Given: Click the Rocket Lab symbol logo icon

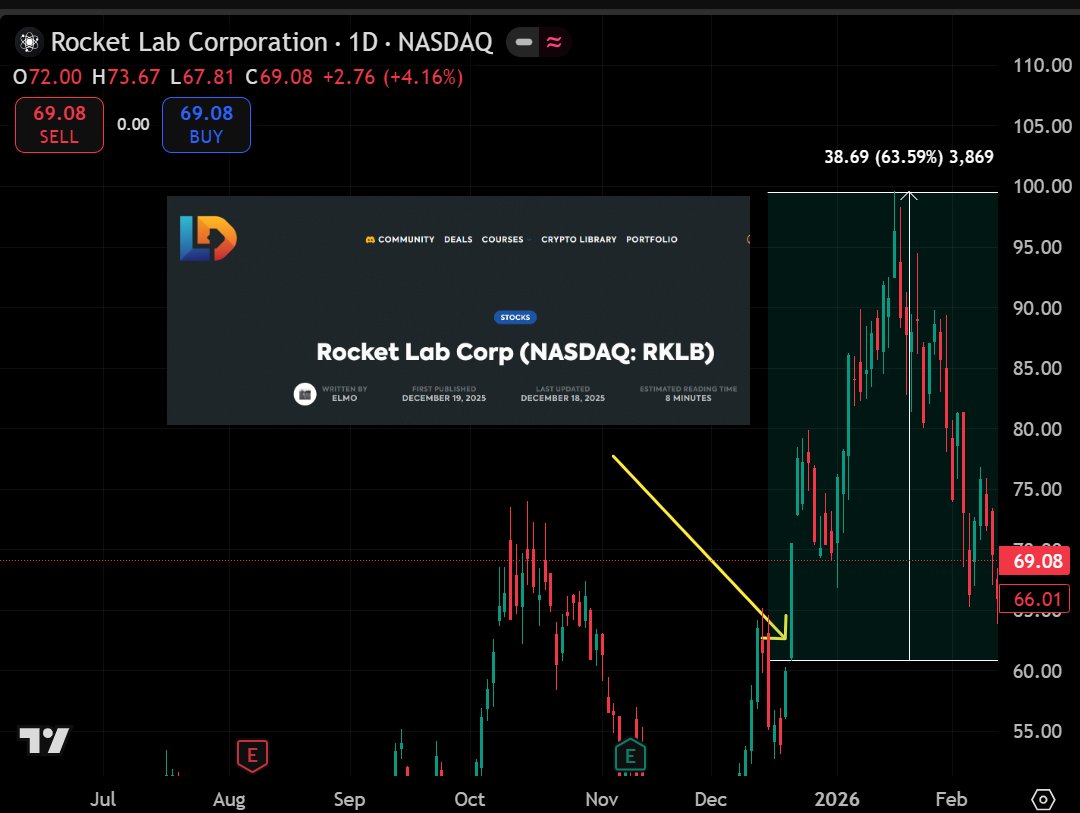Looking at the screenshot, I should (x=29, y=42).
